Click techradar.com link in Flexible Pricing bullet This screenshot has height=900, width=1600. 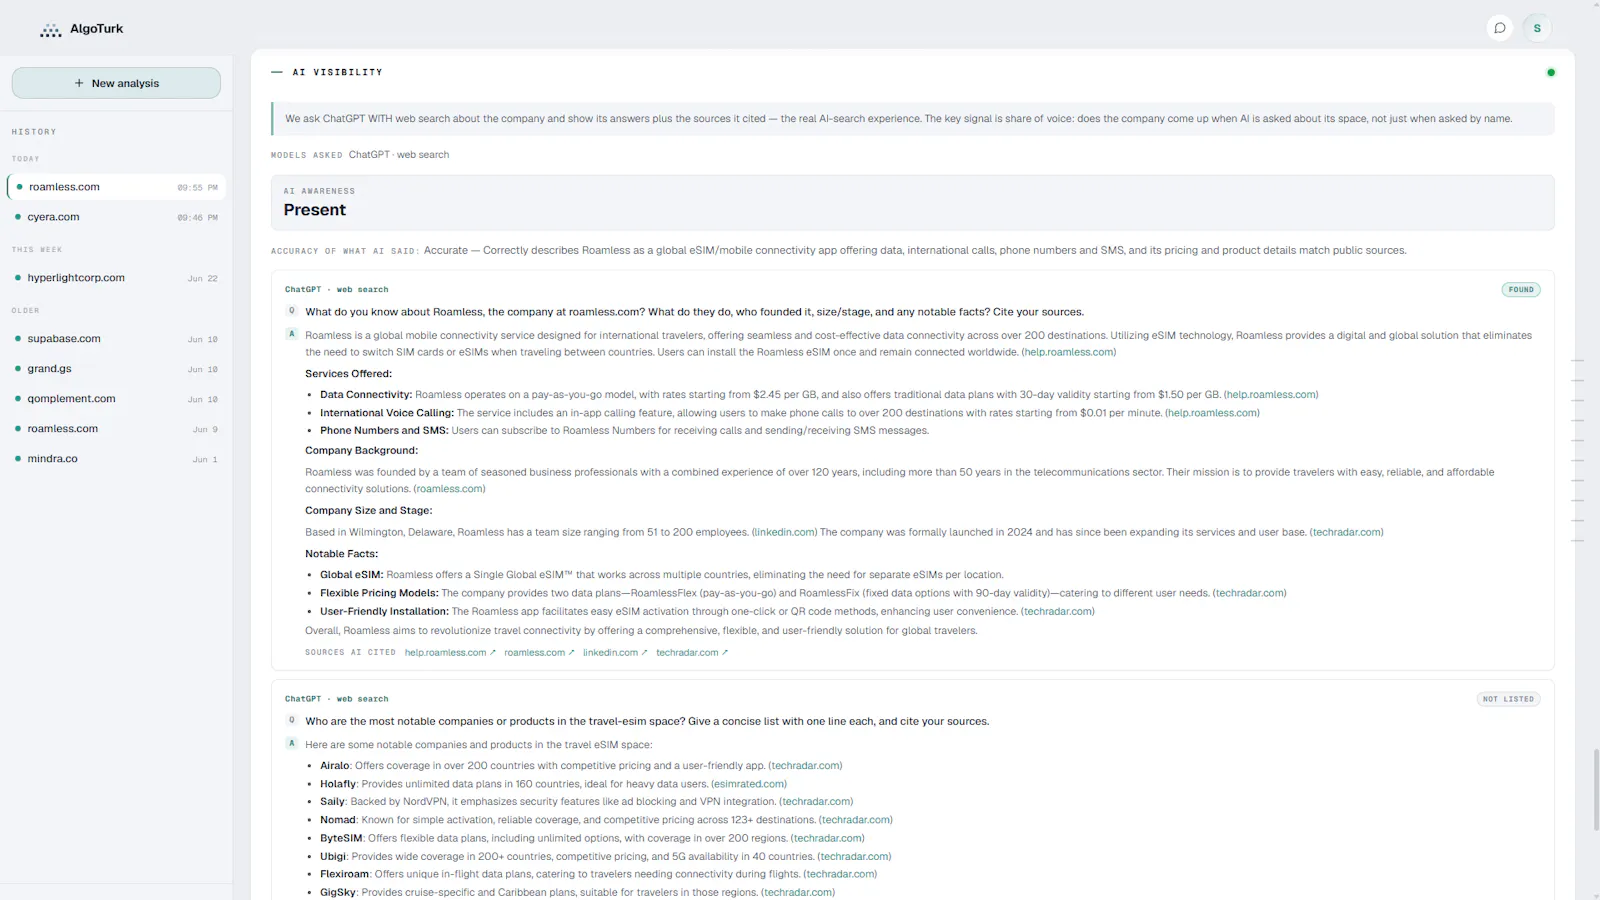click(x=1249, y=593)
